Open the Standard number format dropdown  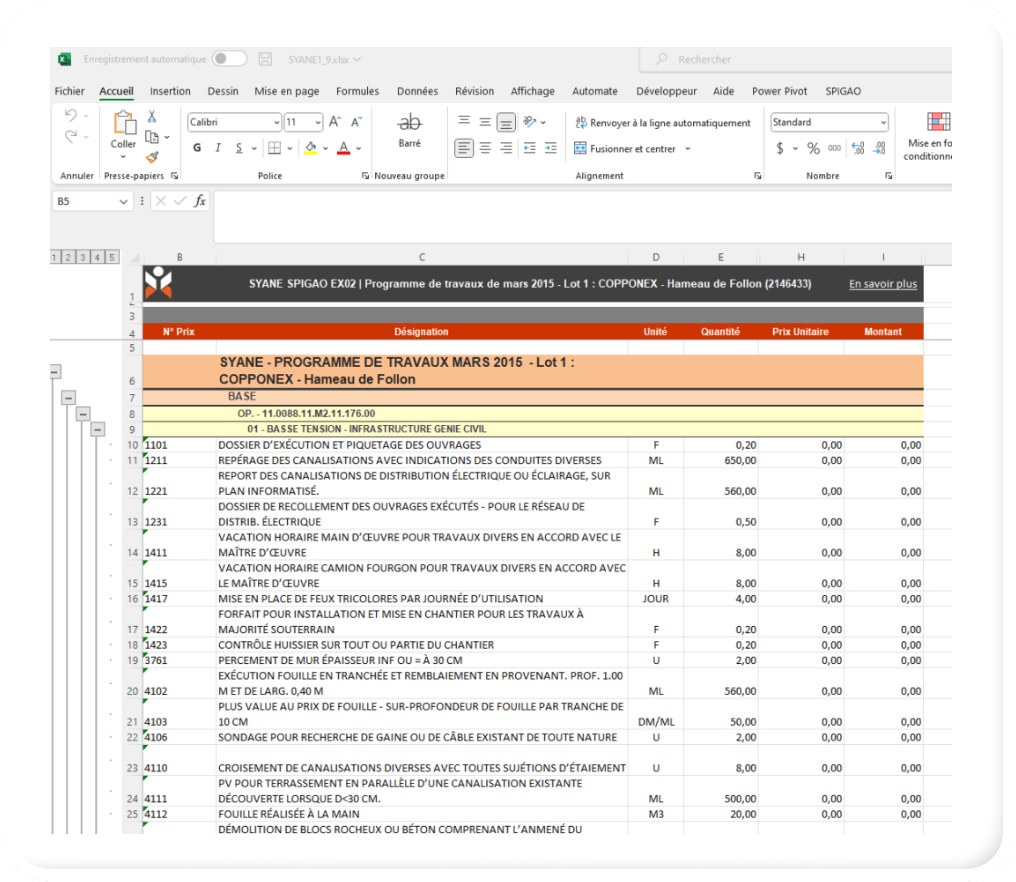pos(882,123)
